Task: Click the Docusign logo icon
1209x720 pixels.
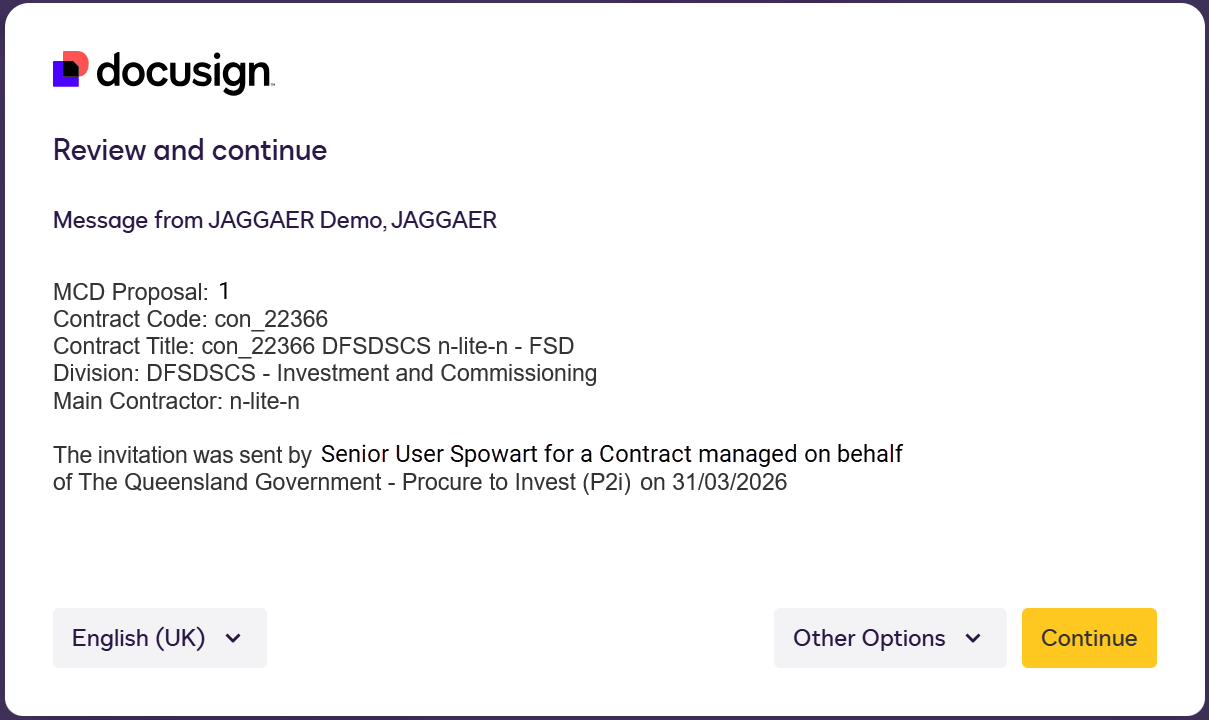Action: pyautogui.click(x=71, y=69)
